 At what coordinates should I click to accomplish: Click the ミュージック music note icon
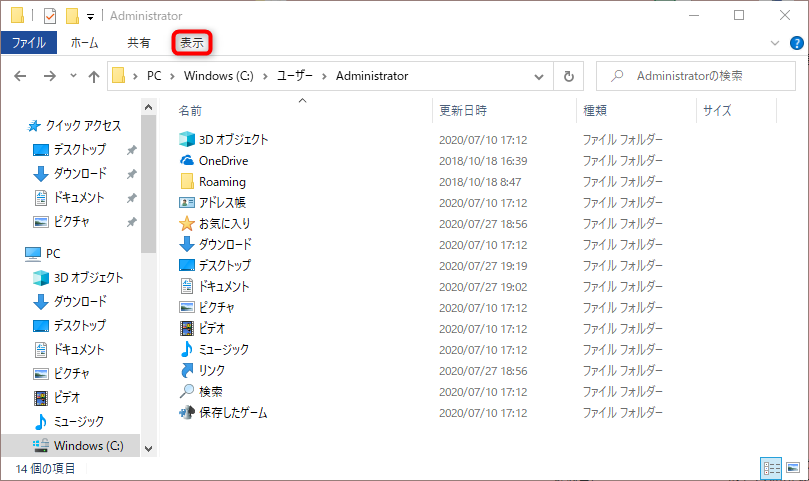tap(187, 349)
